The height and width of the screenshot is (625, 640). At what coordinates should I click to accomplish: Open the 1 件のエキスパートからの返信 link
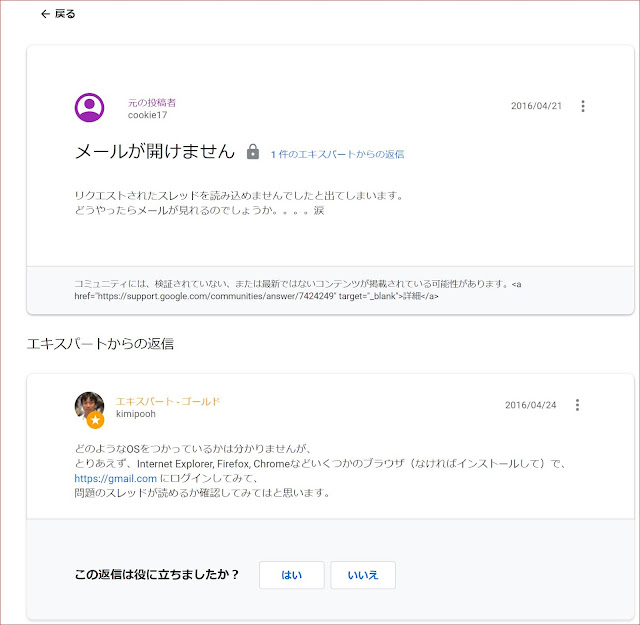coord(337,154)
